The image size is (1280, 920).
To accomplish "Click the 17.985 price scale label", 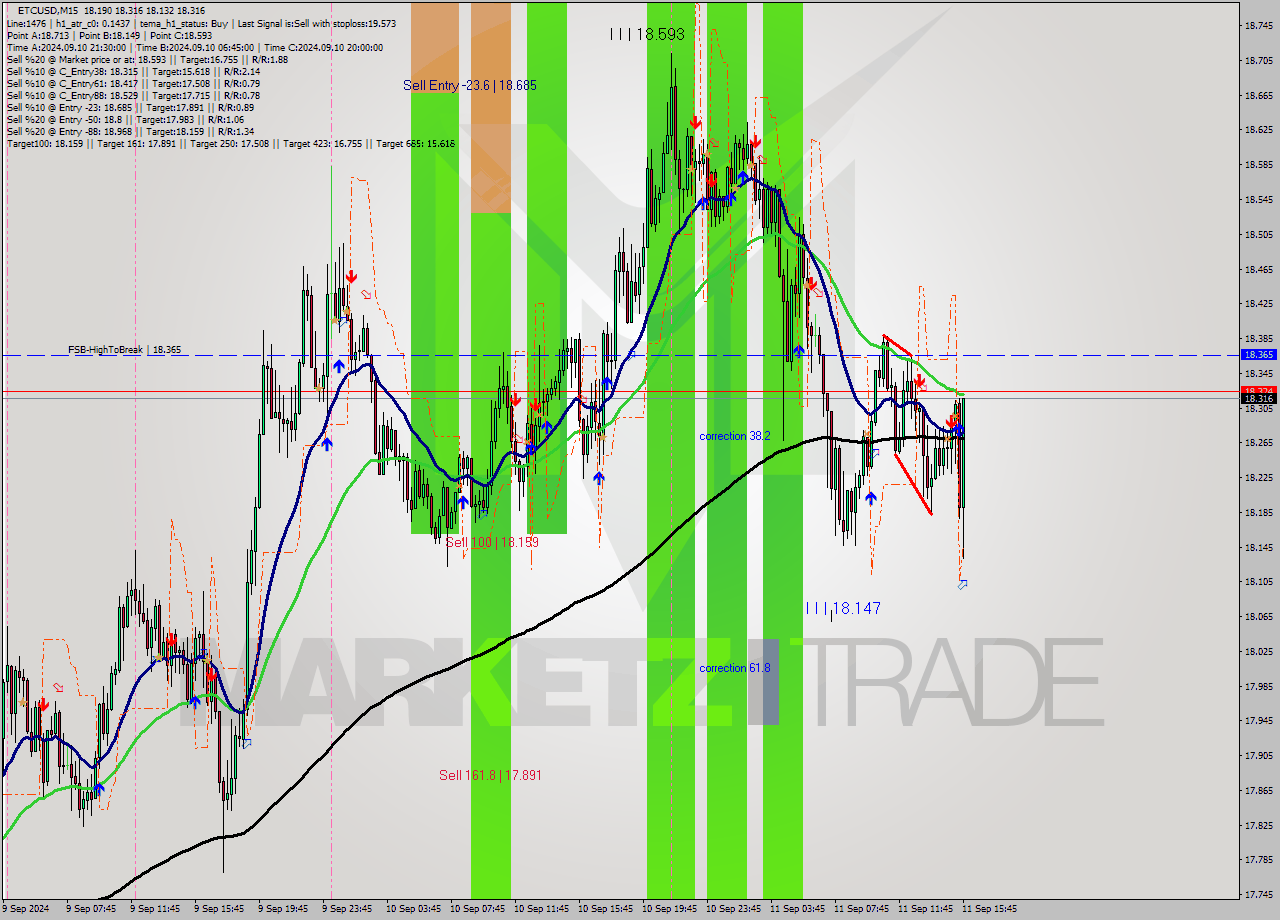I will tap(1258, 686).
